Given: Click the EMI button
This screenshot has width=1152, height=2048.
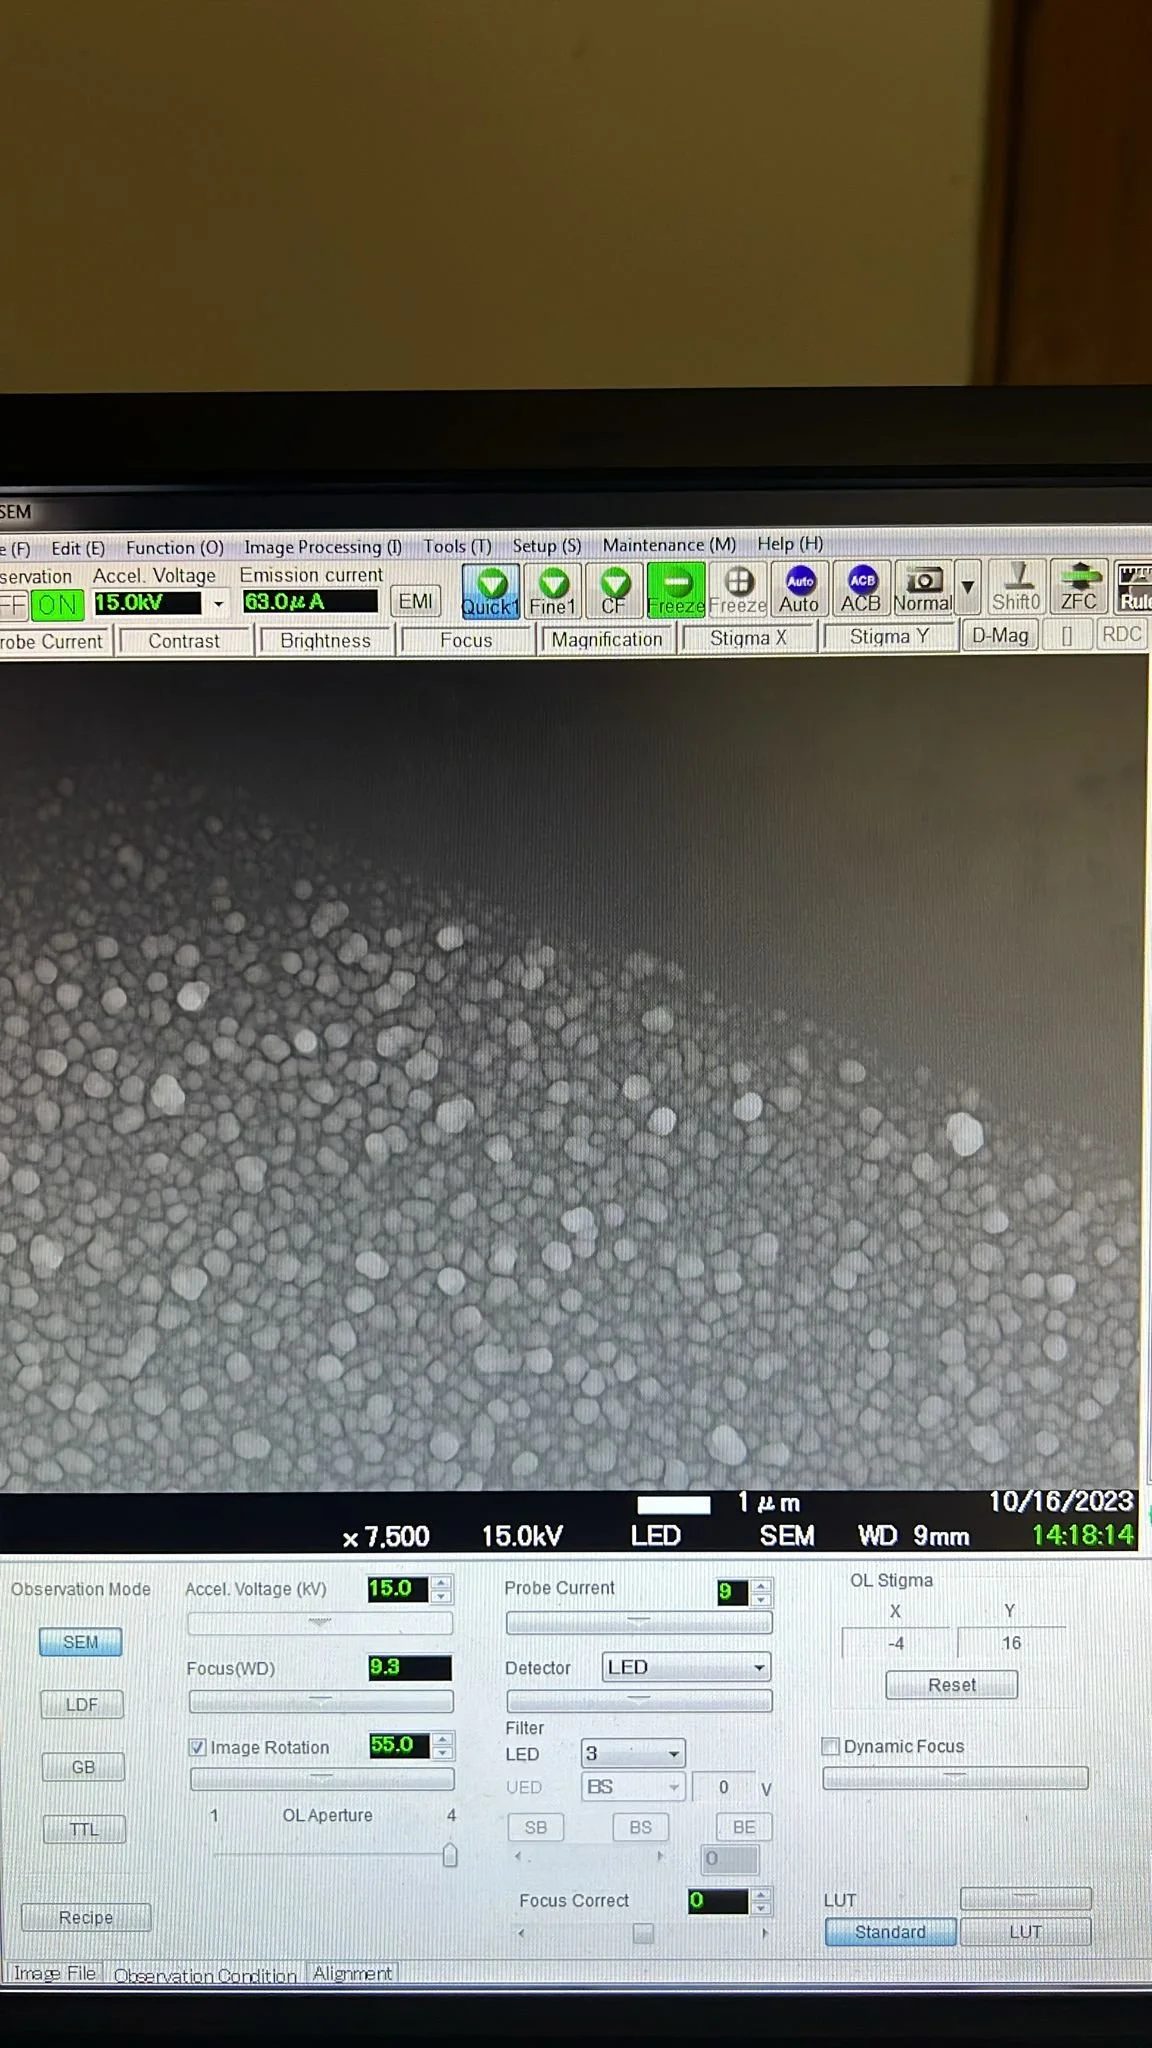Looking at the screenshot, I should pyautogui.click(x=415, y=601).
